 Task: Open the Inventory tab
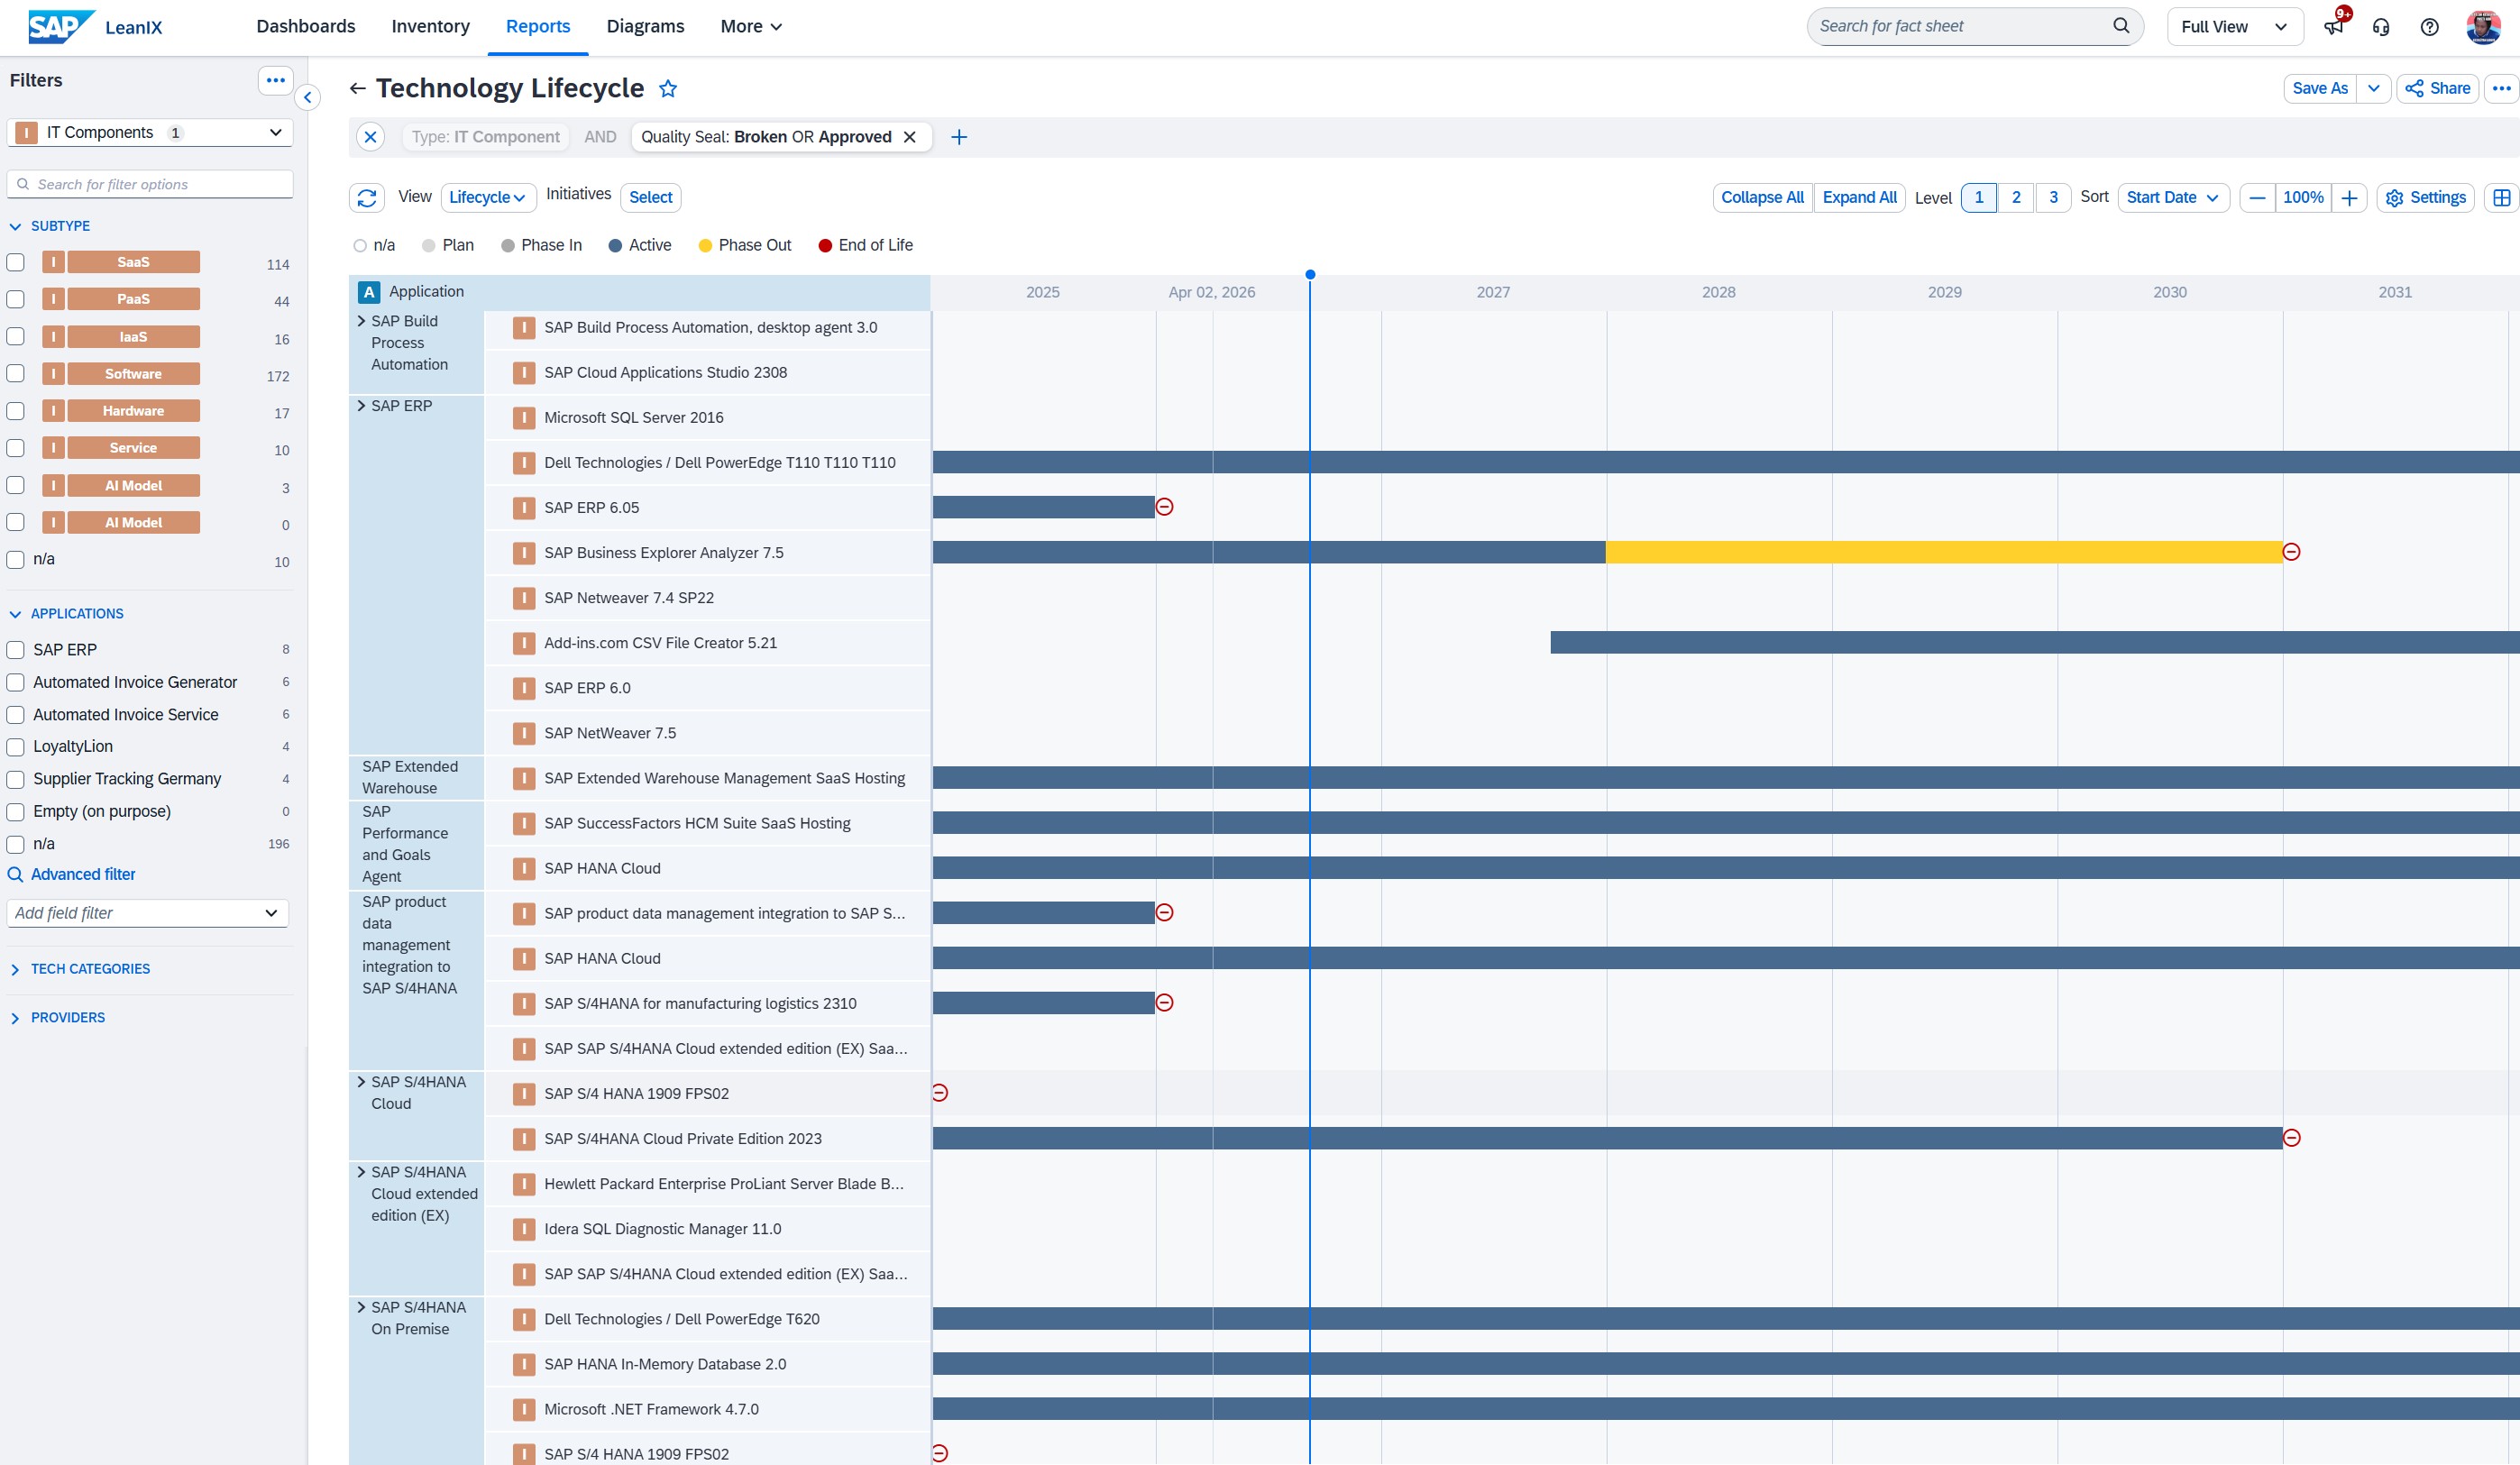pyautogui.click(x=430, y=27)
